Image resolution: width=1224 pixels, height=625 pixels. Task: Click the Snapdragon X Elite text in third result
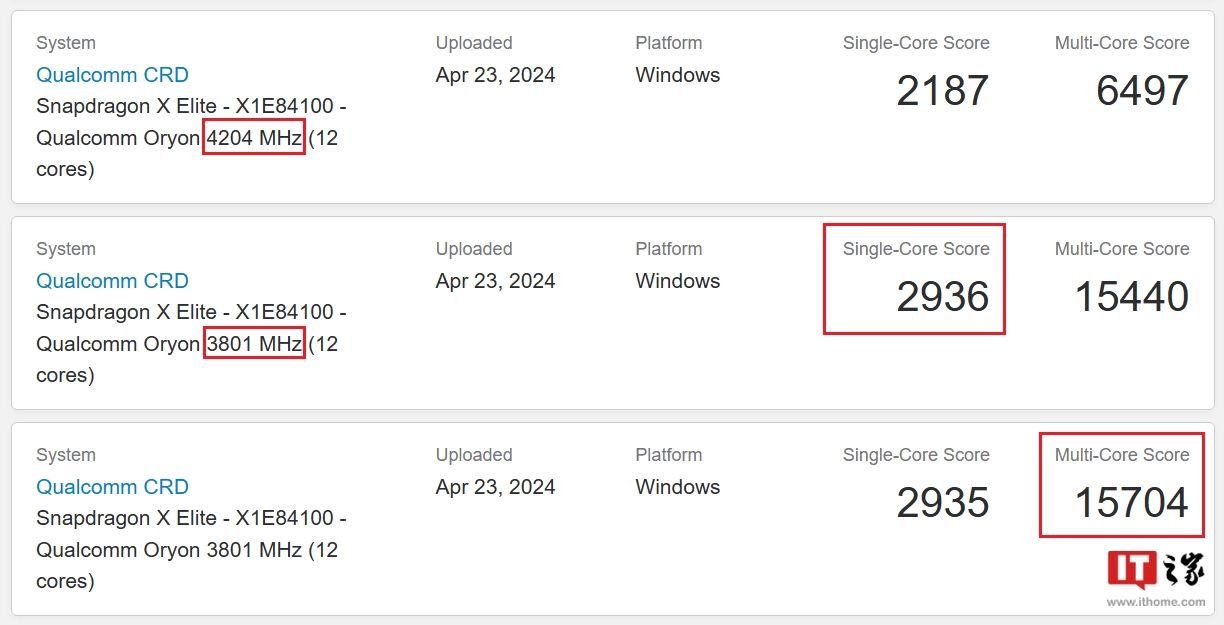[x=127, y=518]
